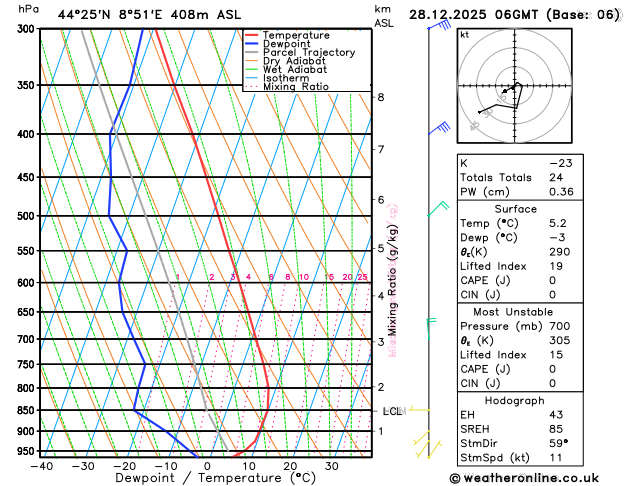
Task: Click the km ASL axis heading
Action: tap(384, 16)
